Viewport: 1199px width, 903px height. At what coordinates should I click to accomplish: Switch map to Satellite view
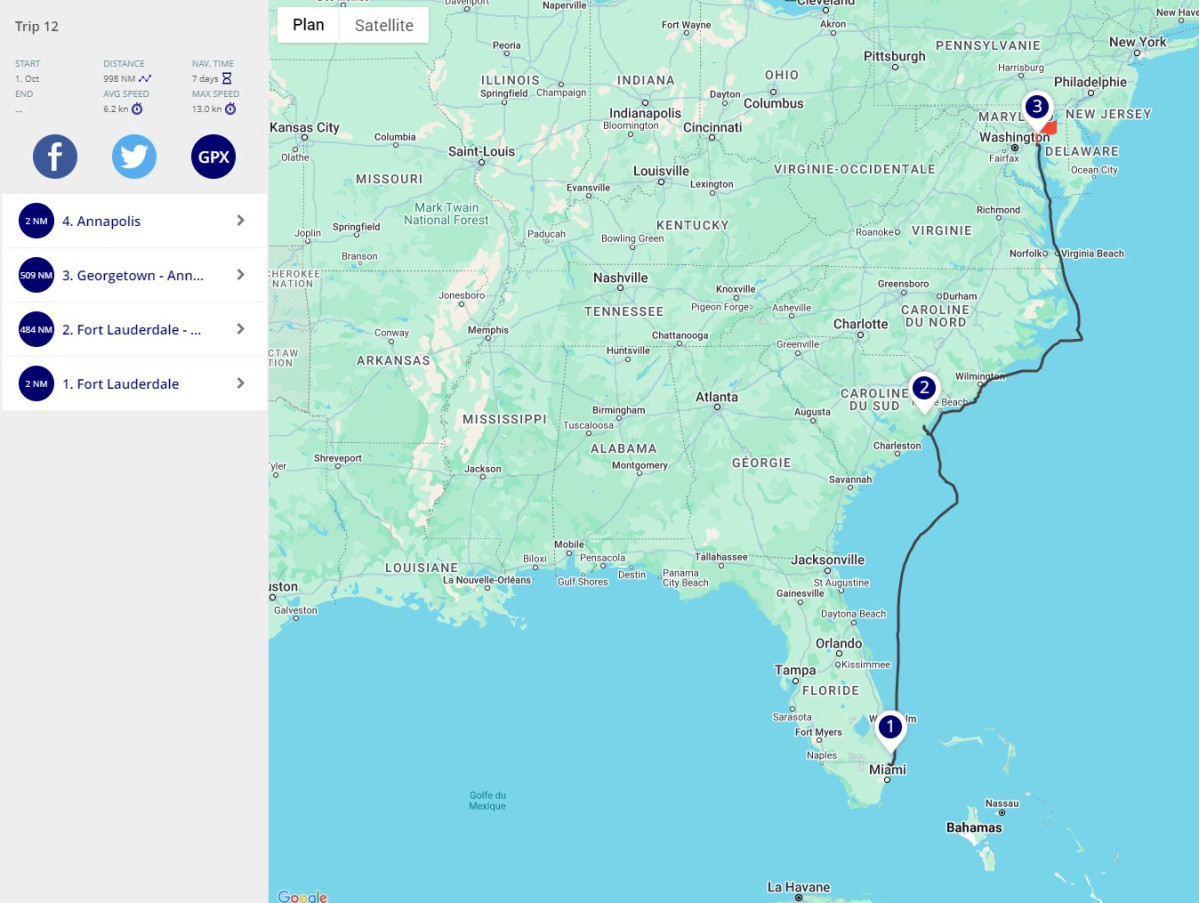384,25
